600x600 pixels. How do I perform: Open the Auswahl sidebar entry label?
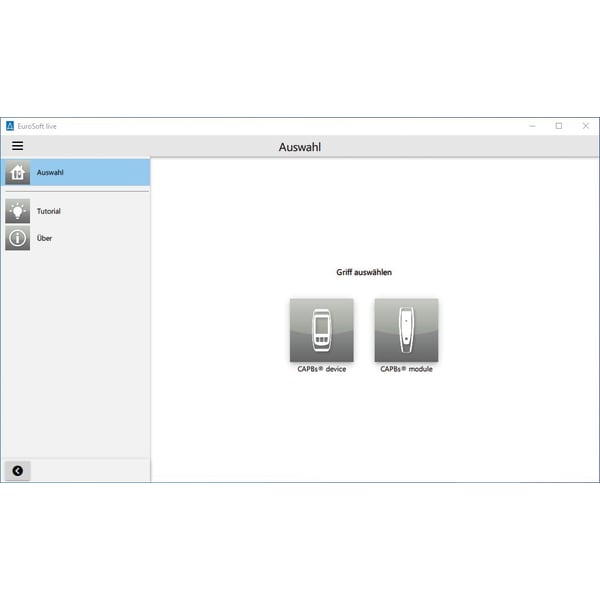point(50,172)
